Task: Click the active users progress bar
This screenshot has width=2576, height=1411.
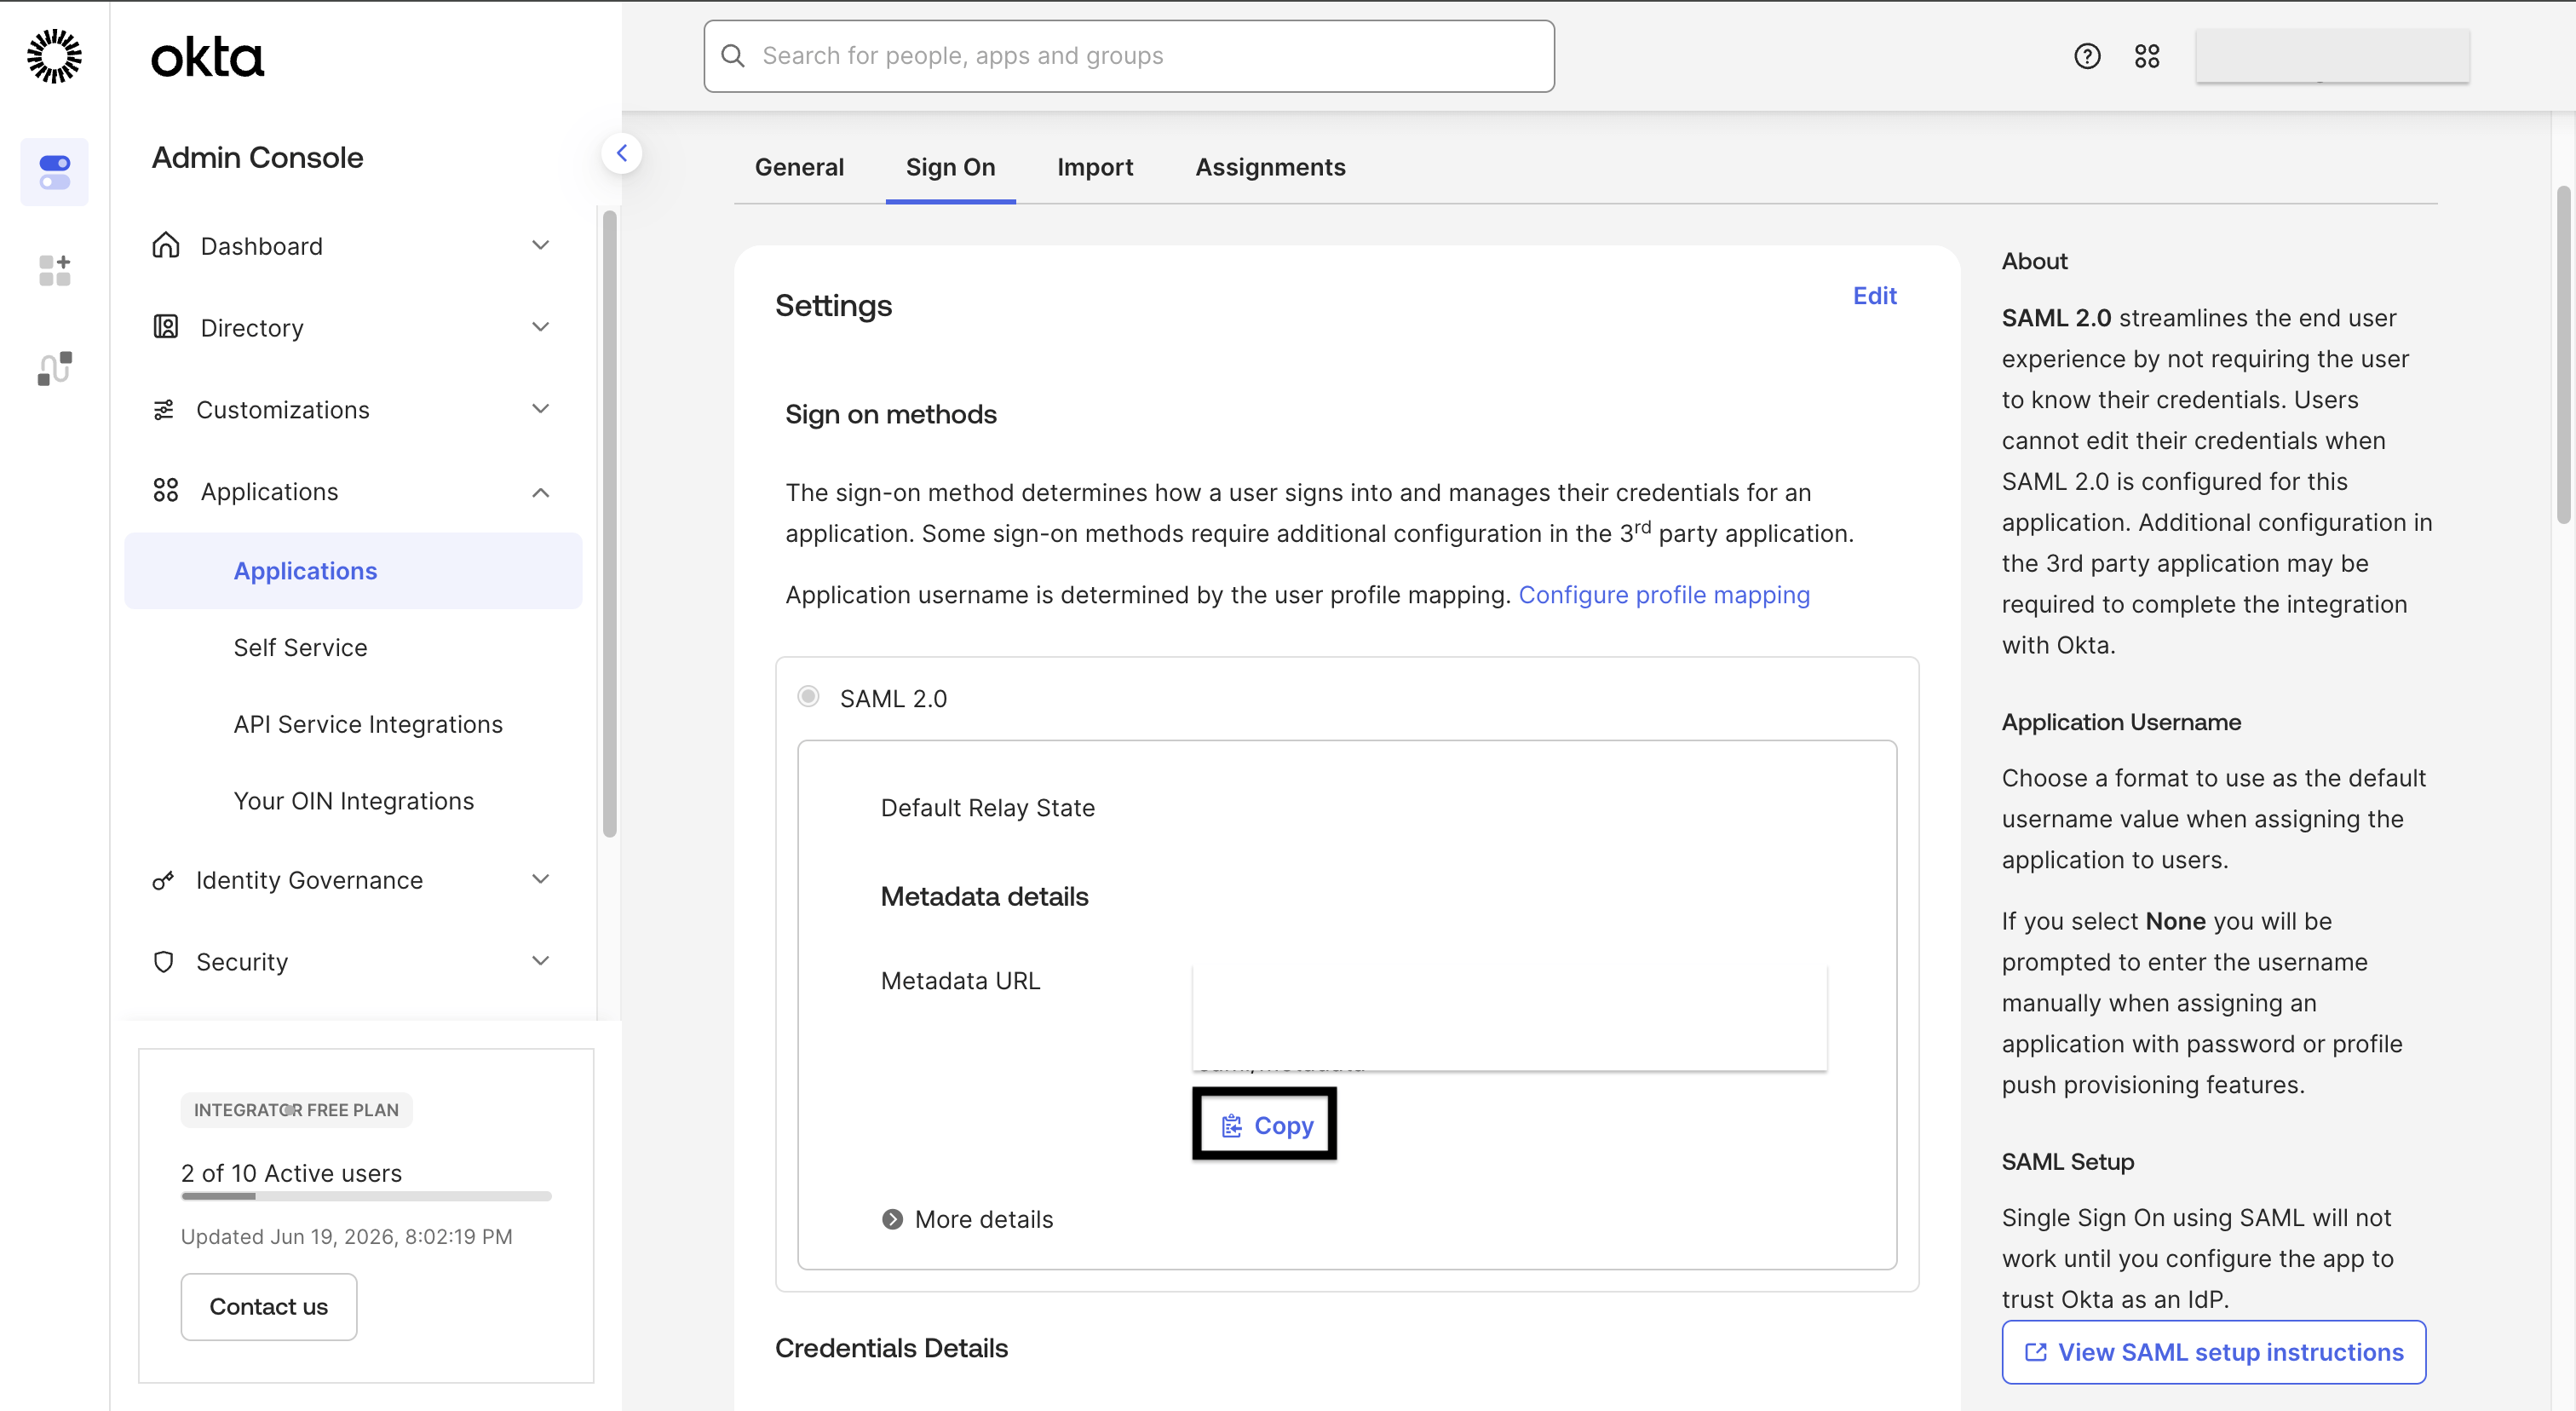Action: (366, 1196)
